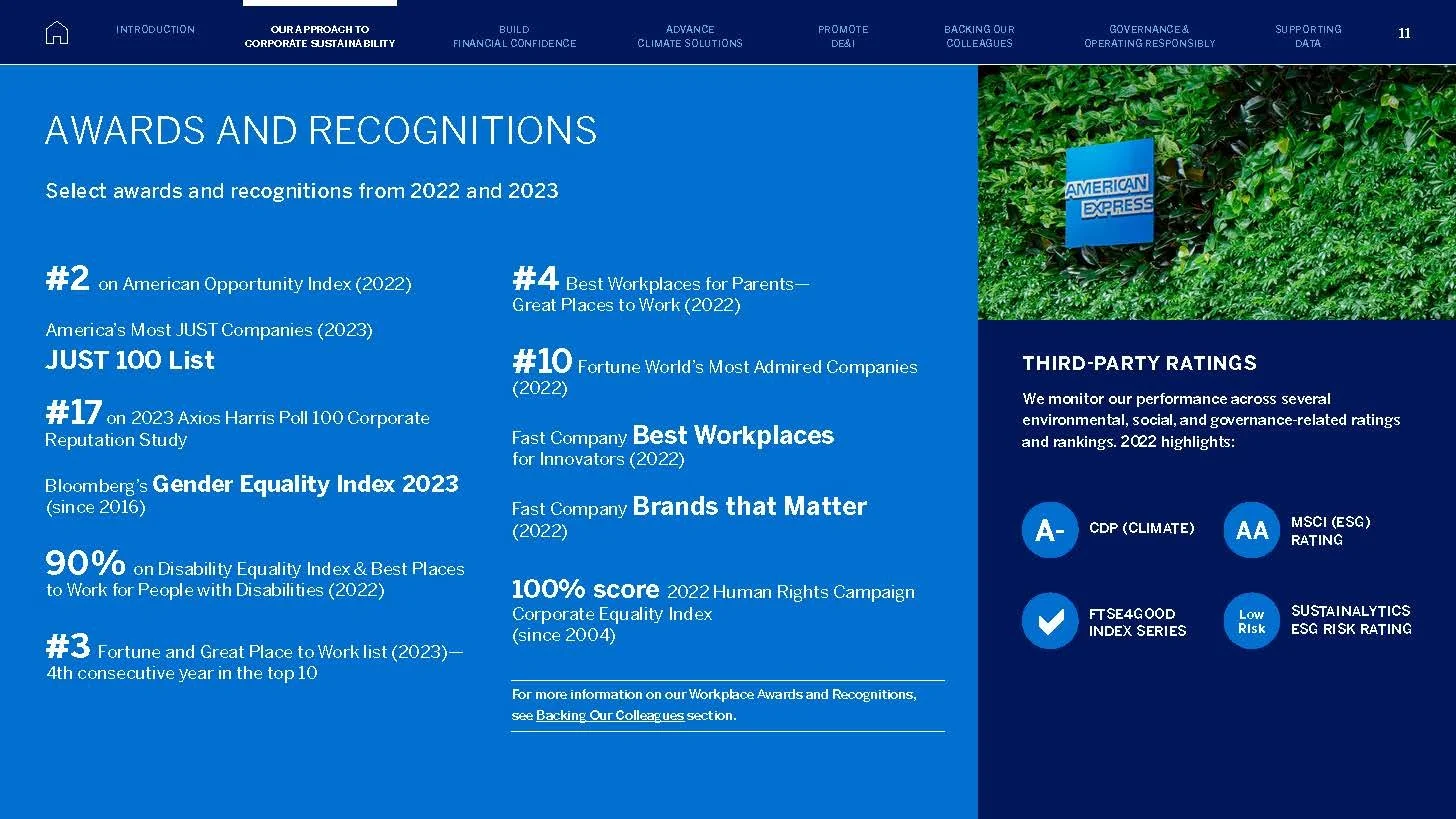Click the Low Risk Sustainalytics badge
The image size is (1456, 819).
[x=1251, y=621]
